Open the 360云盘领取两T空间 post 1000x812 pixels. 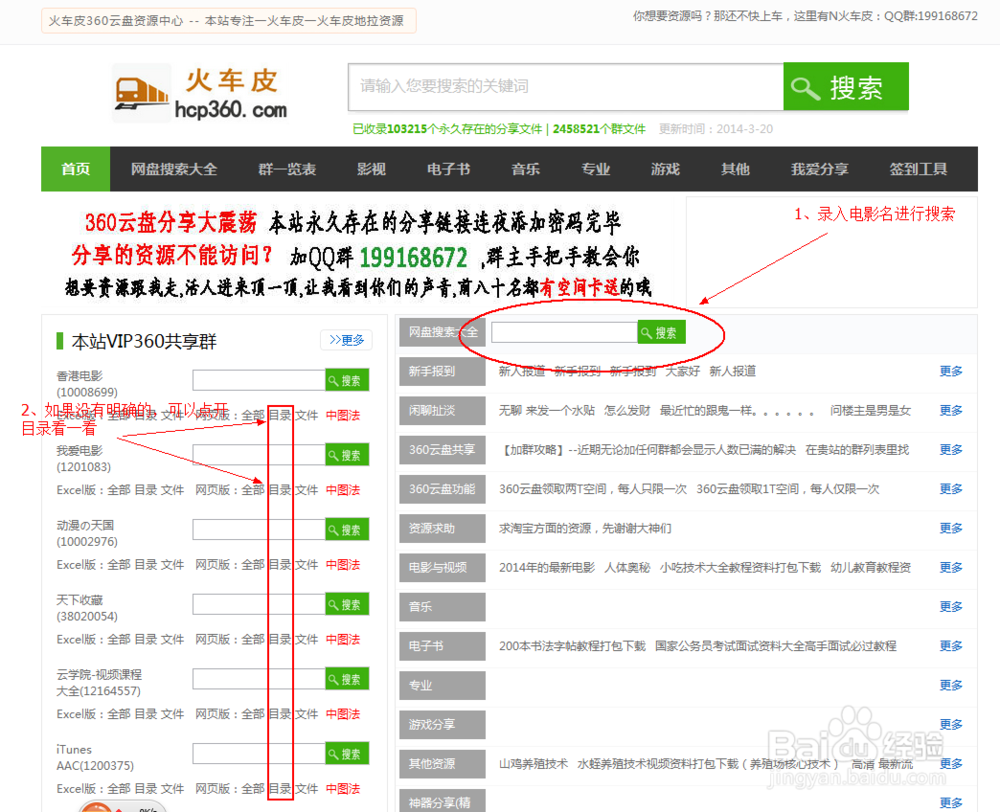592,489
